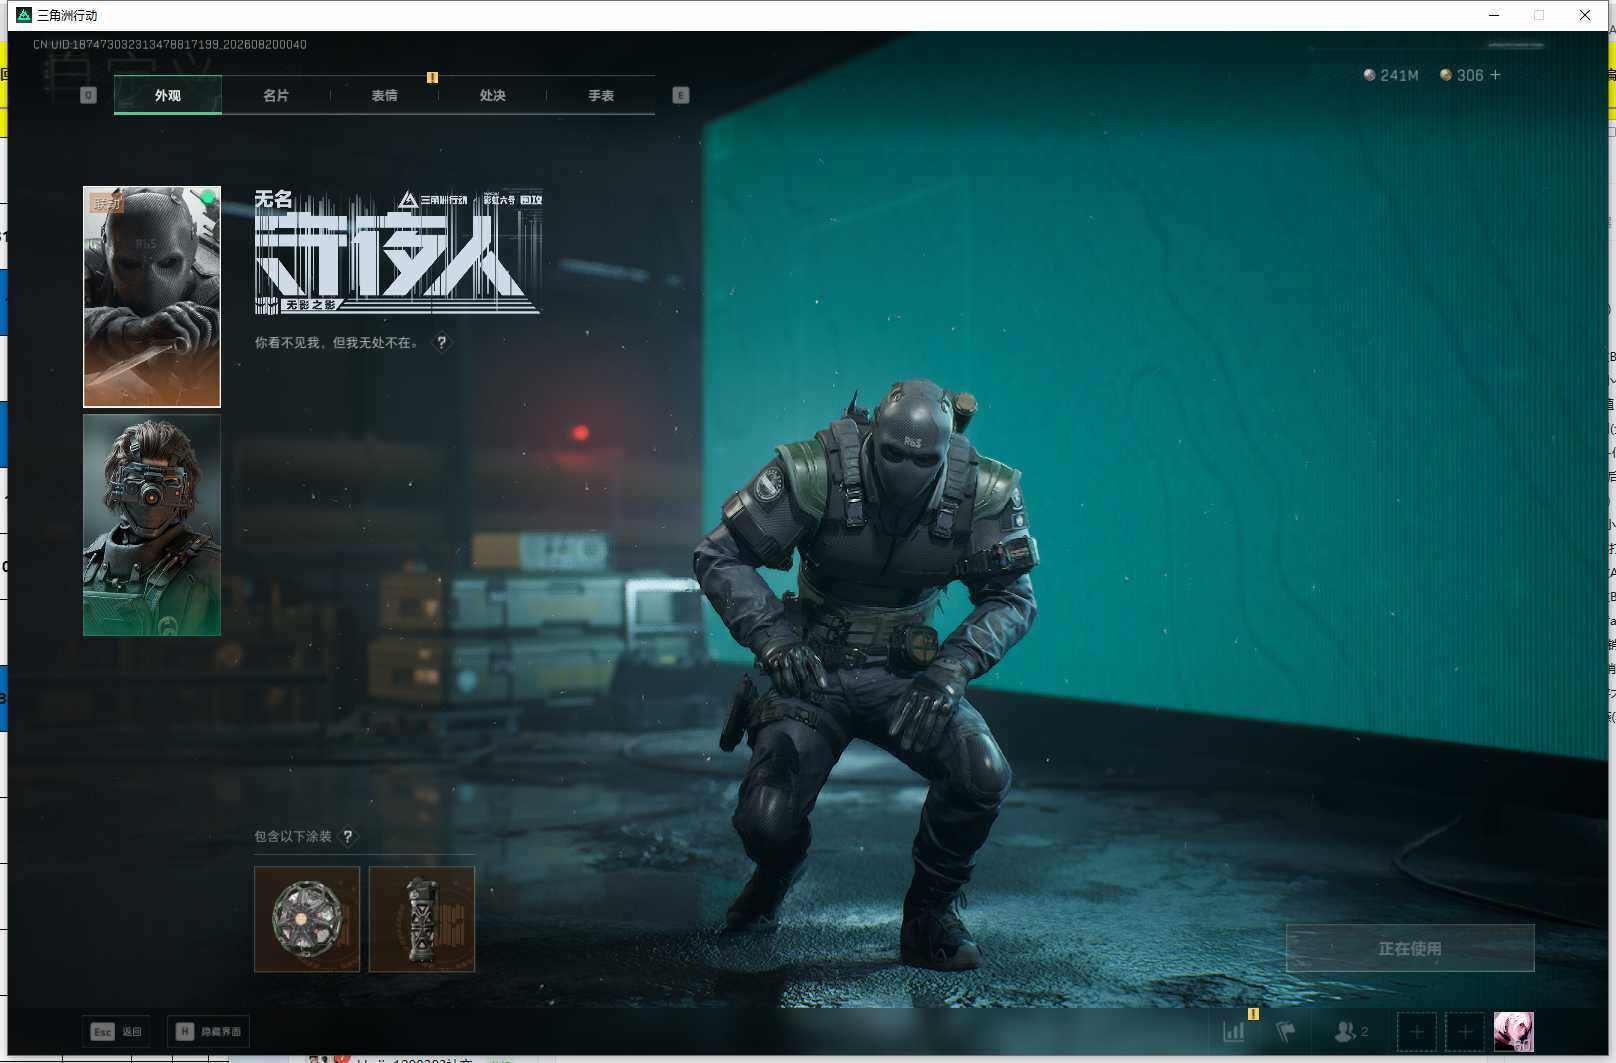This screenshot has width=1616, height=1063.
Task: Click the 正在使用 button
Action: 1410,948
